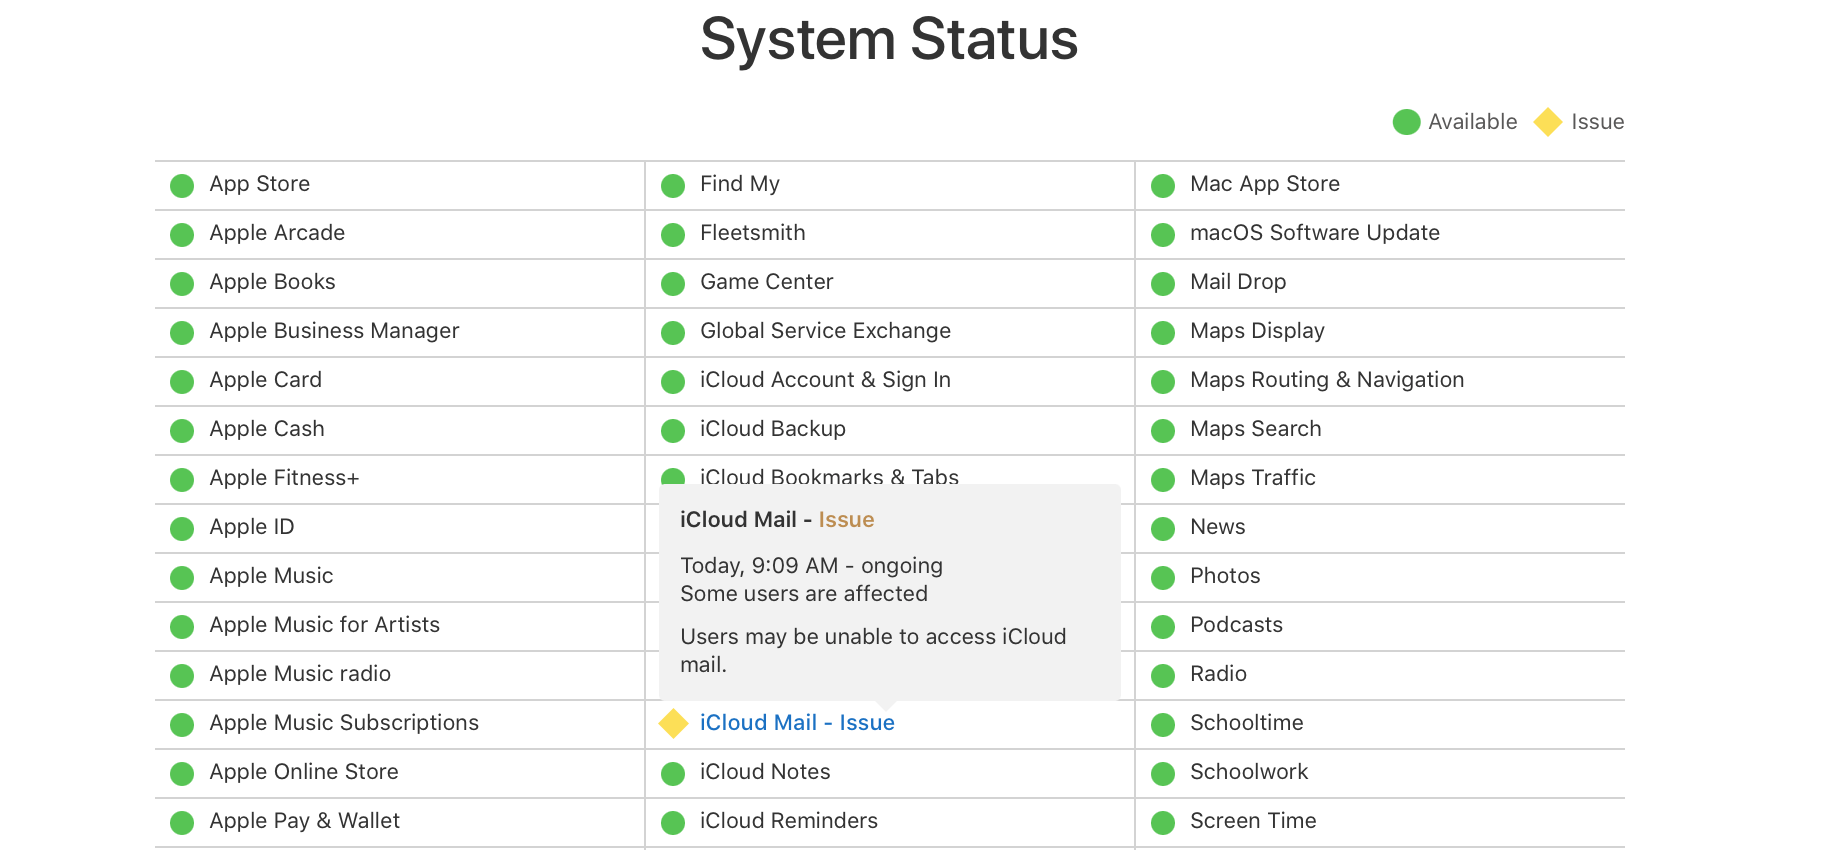The height and width of the screenshot is (850, 1838).
Task: Click the green dot next to Find My
Action: point(673,185)
